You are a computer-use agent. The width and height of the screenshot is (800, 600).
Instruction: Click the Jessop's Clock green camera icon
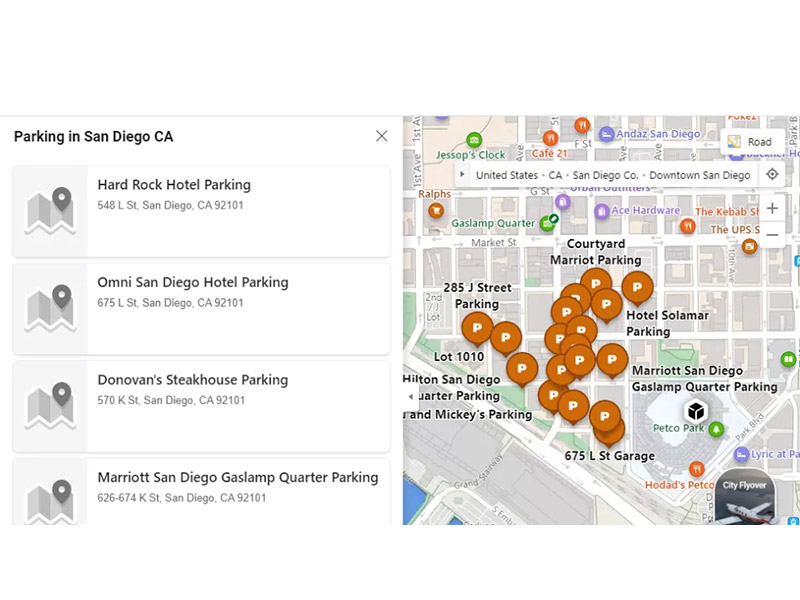(x=474, y=140)
